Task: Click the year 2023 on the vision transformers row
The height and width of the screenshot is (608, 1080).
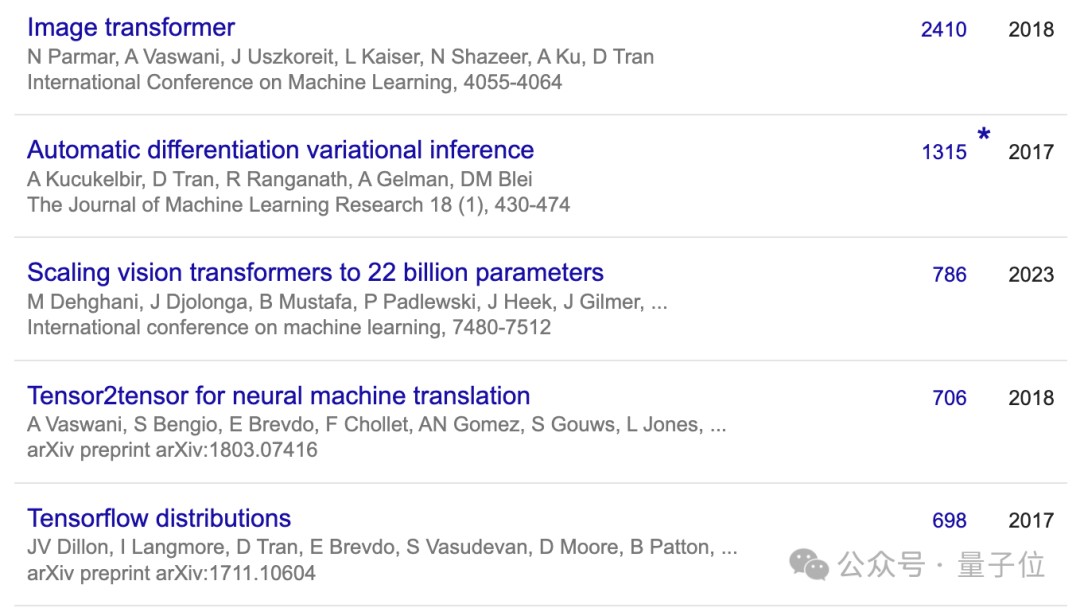Action: [1031, 275]
